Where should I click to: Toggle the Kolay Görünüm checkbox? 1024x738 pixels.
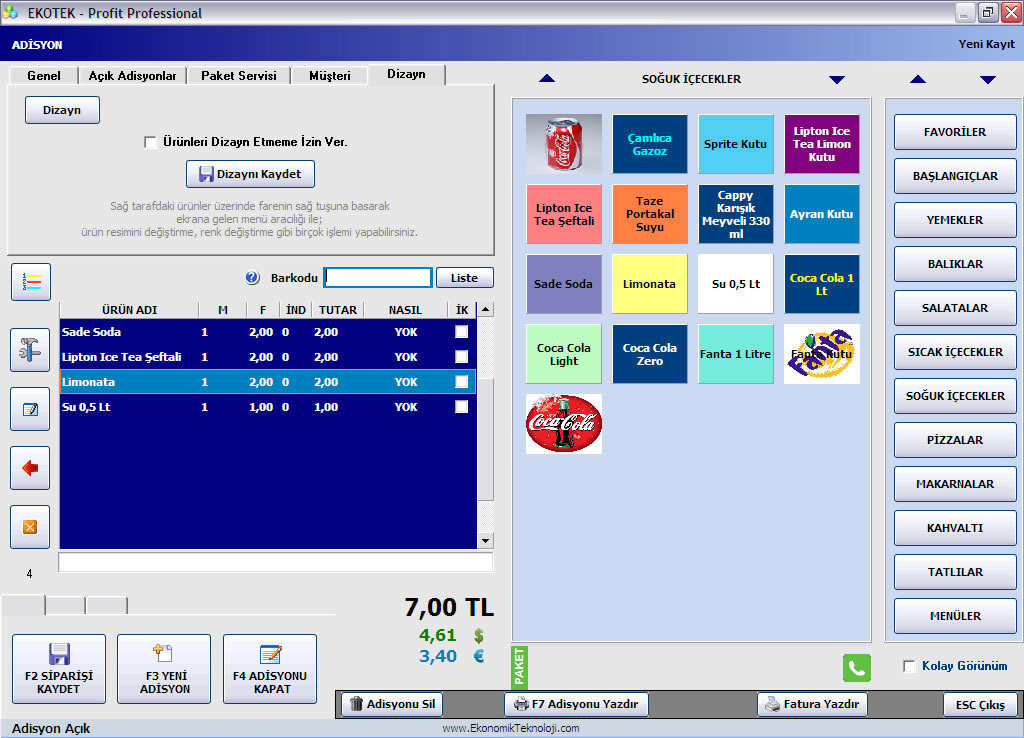(x=908, y=666)
